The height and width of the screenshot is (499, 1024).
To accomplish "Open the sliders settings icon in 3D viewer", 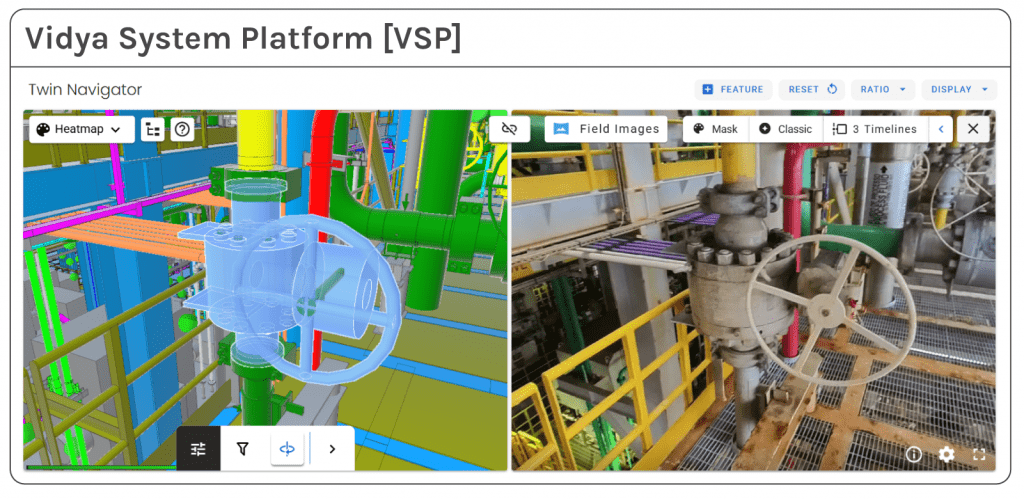I will [199, 449].
